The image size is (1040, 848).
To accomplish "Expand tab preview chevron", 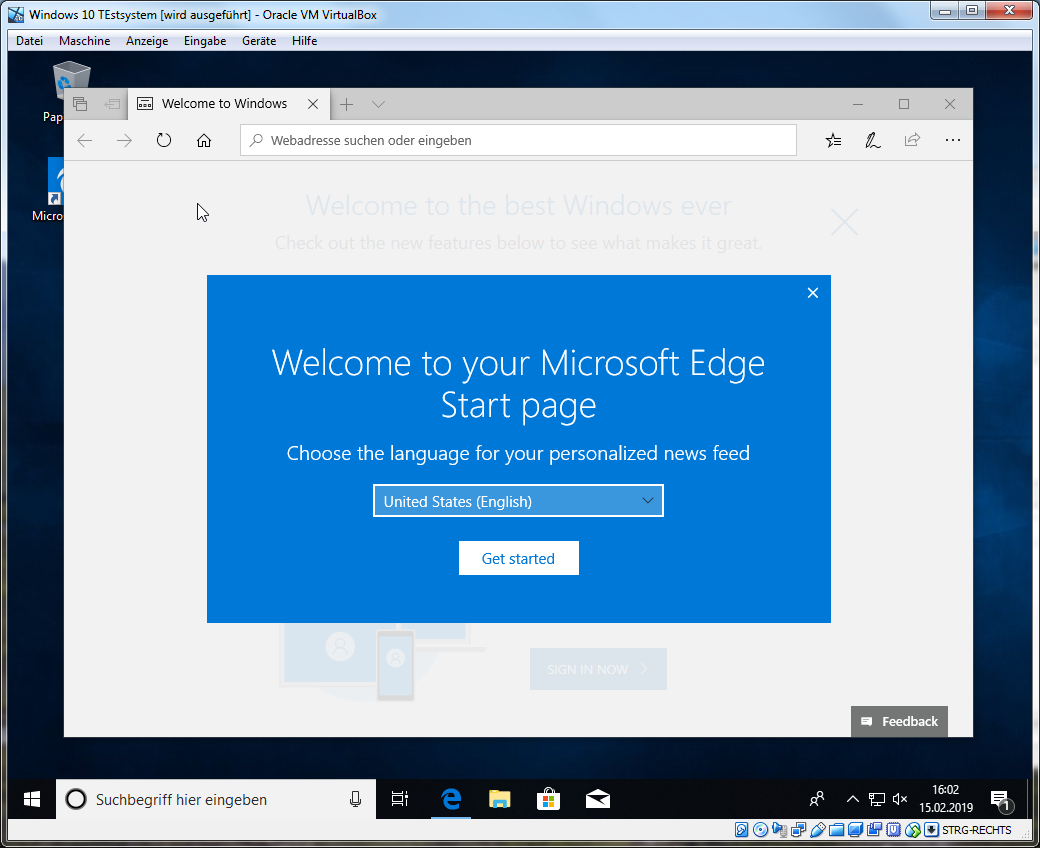I will 378,104.
